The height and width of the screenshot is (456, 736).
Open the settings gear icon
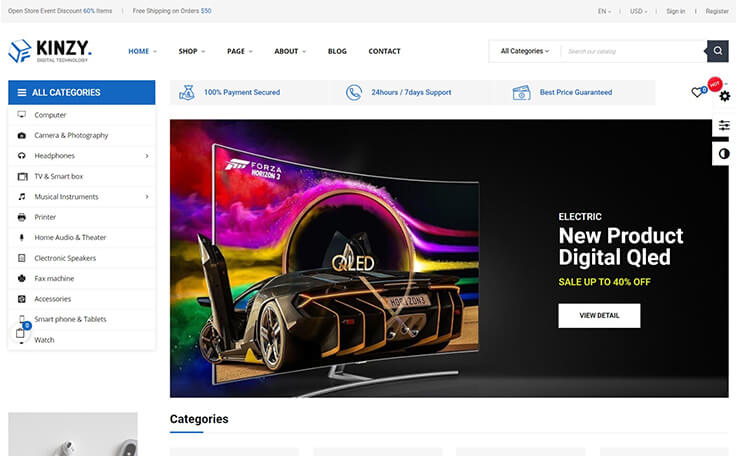725,96
